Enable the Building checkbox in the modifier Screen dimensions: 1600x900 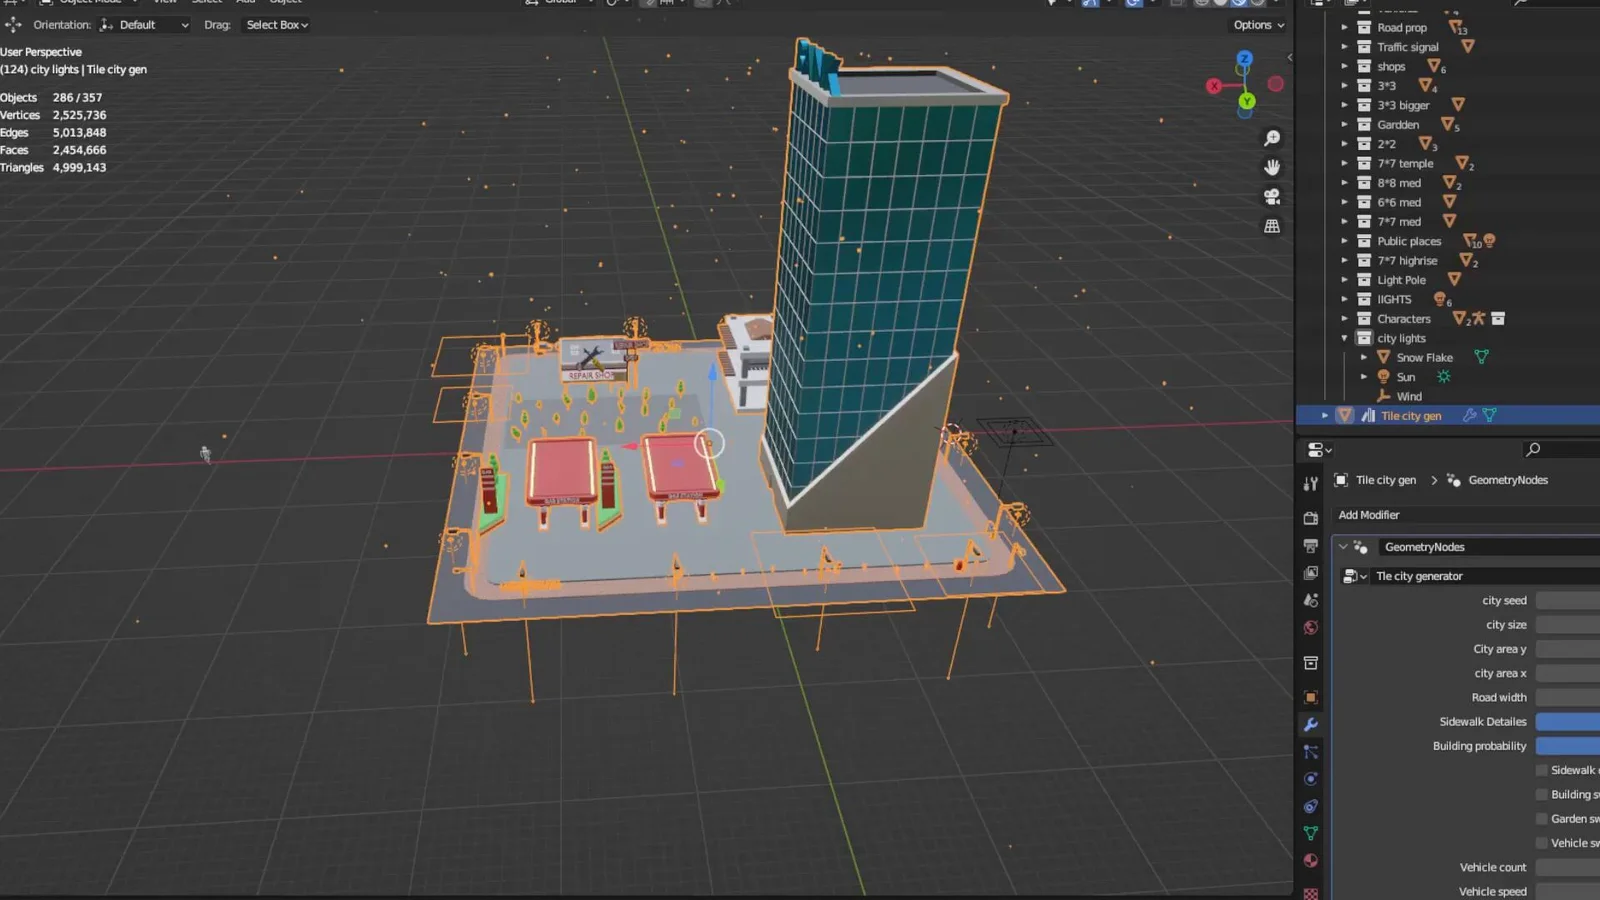(x=1542, y=794)
